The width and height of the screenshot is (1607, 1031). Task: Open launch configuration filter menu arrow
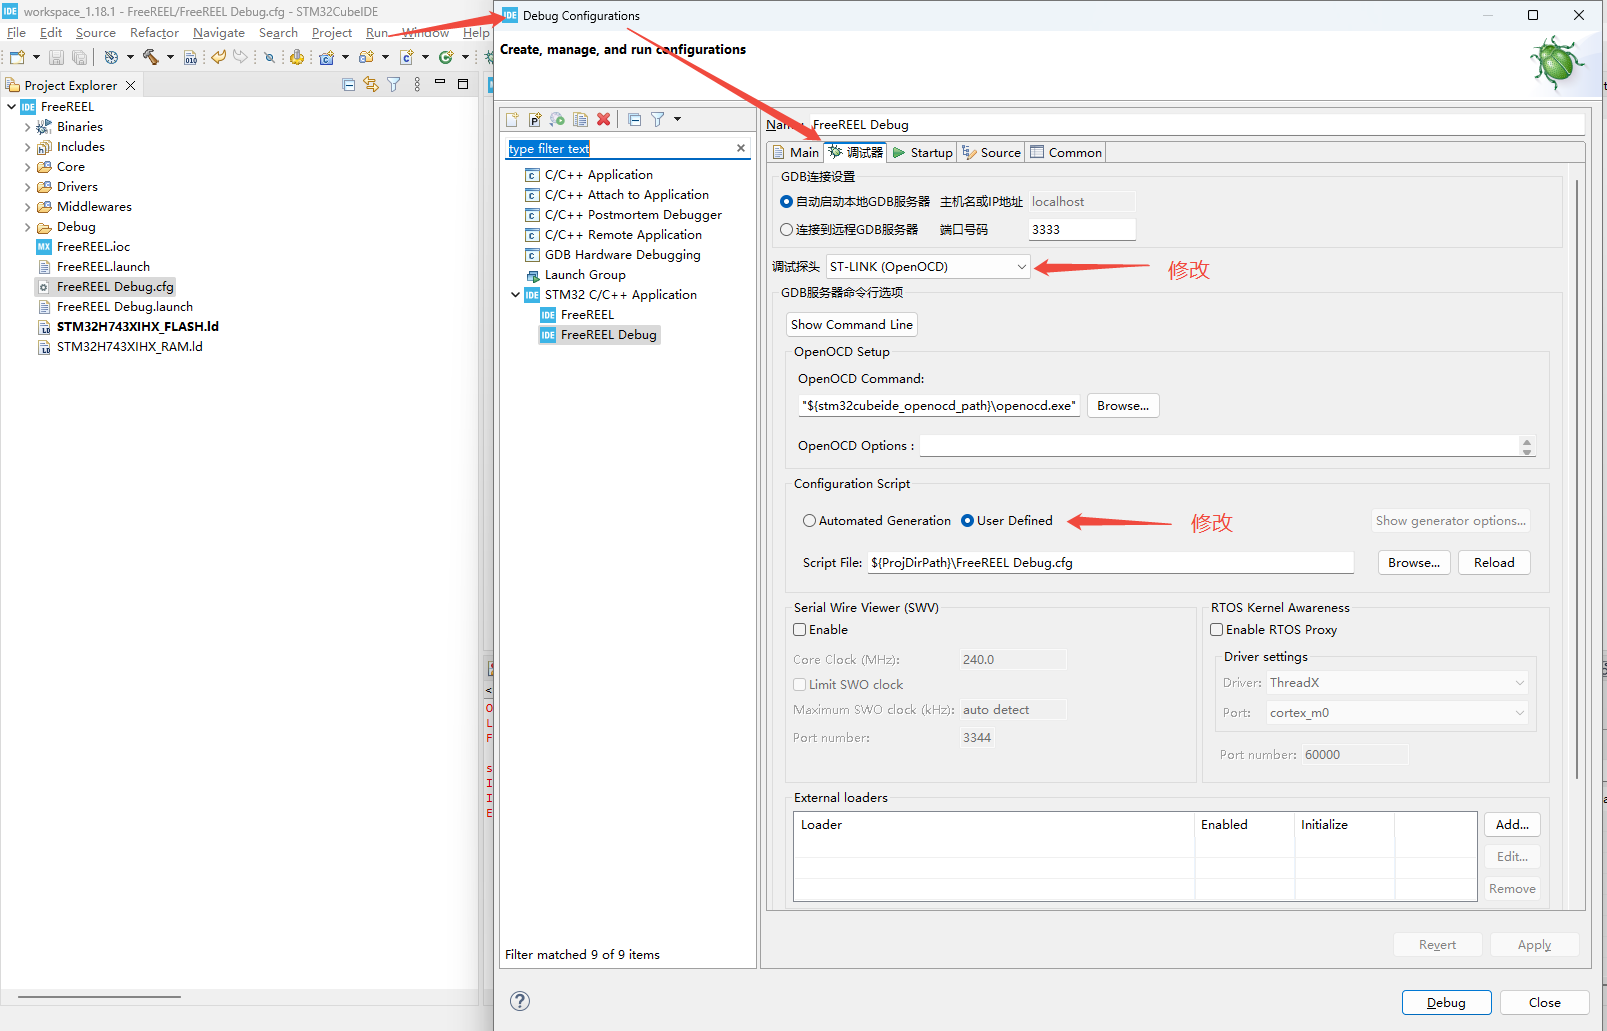tap(677, 120)
